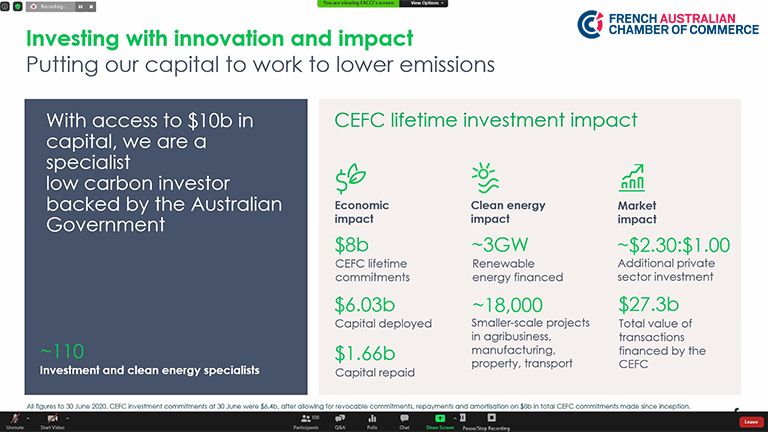
Task: Click the green encryption shield icon
Action: [17, 6]
